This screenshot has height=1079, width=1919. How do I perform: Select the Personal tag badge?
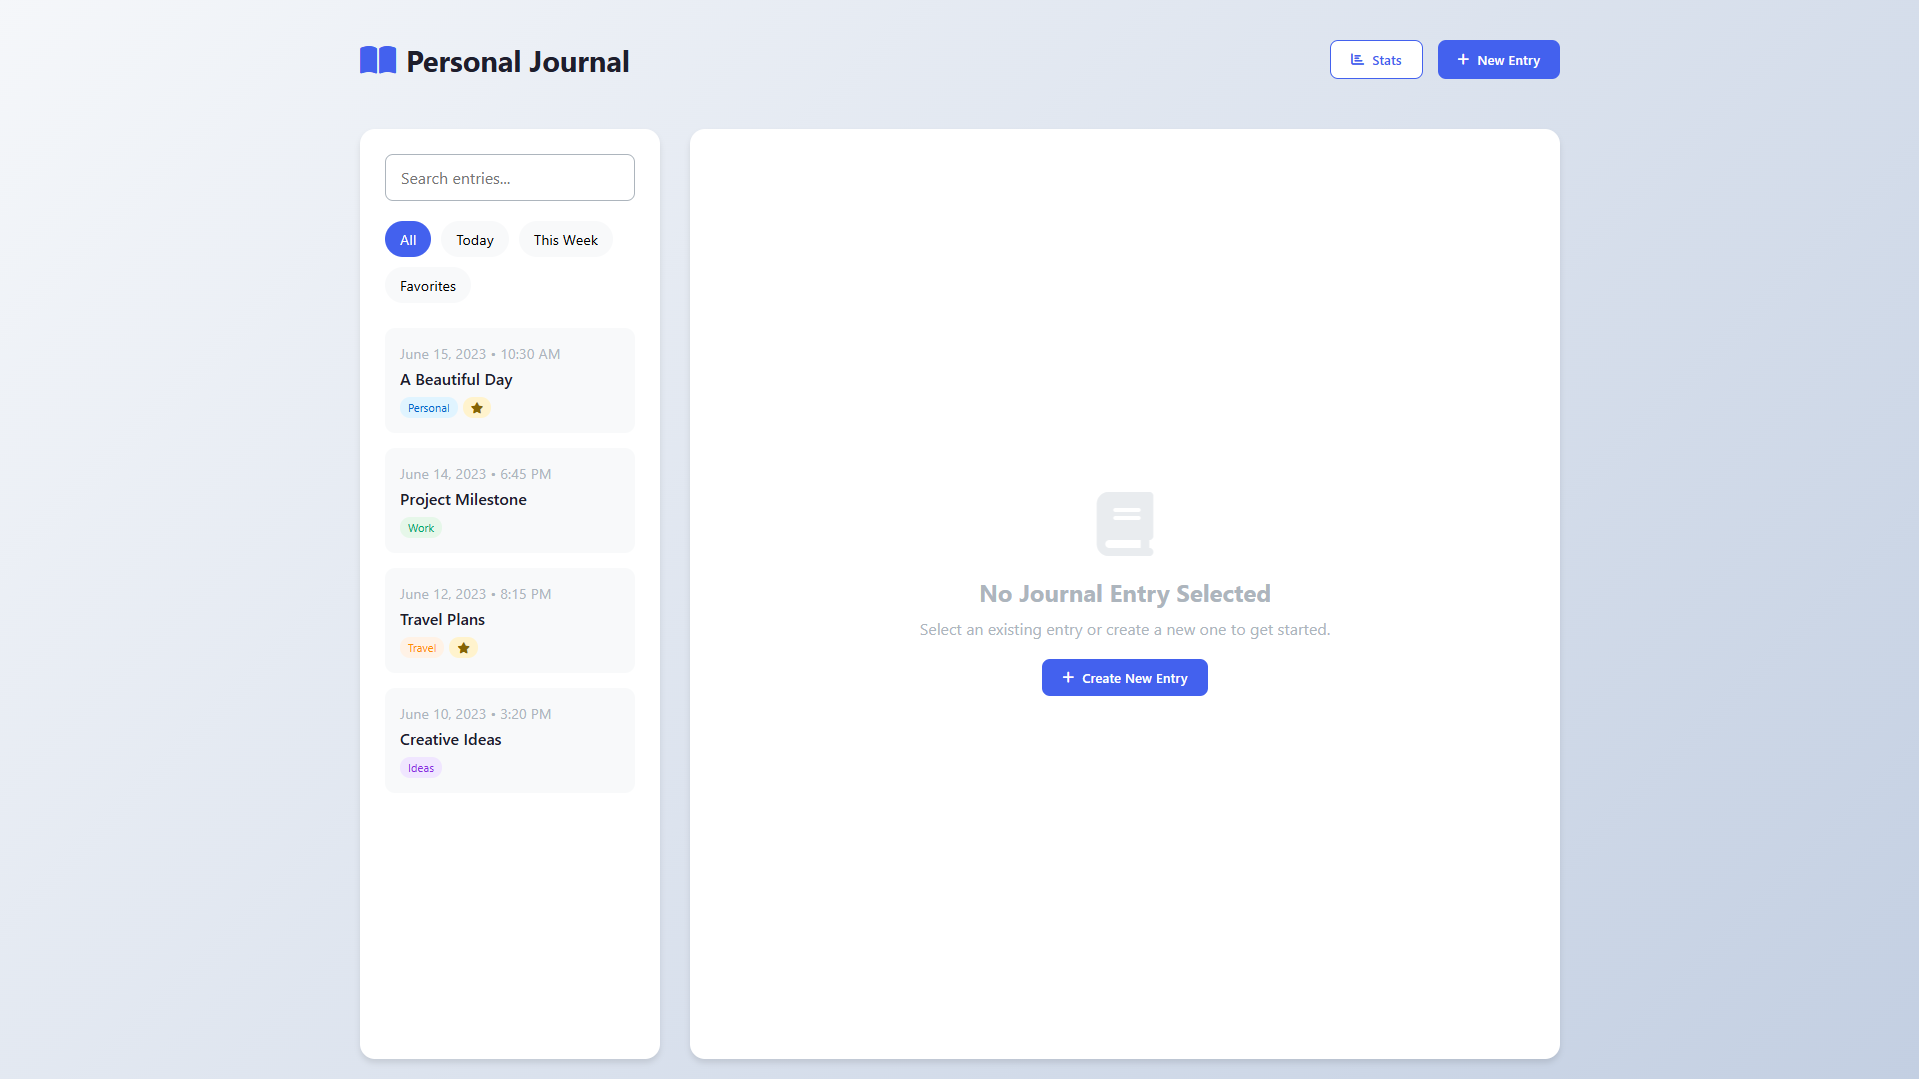coord(428,408)
